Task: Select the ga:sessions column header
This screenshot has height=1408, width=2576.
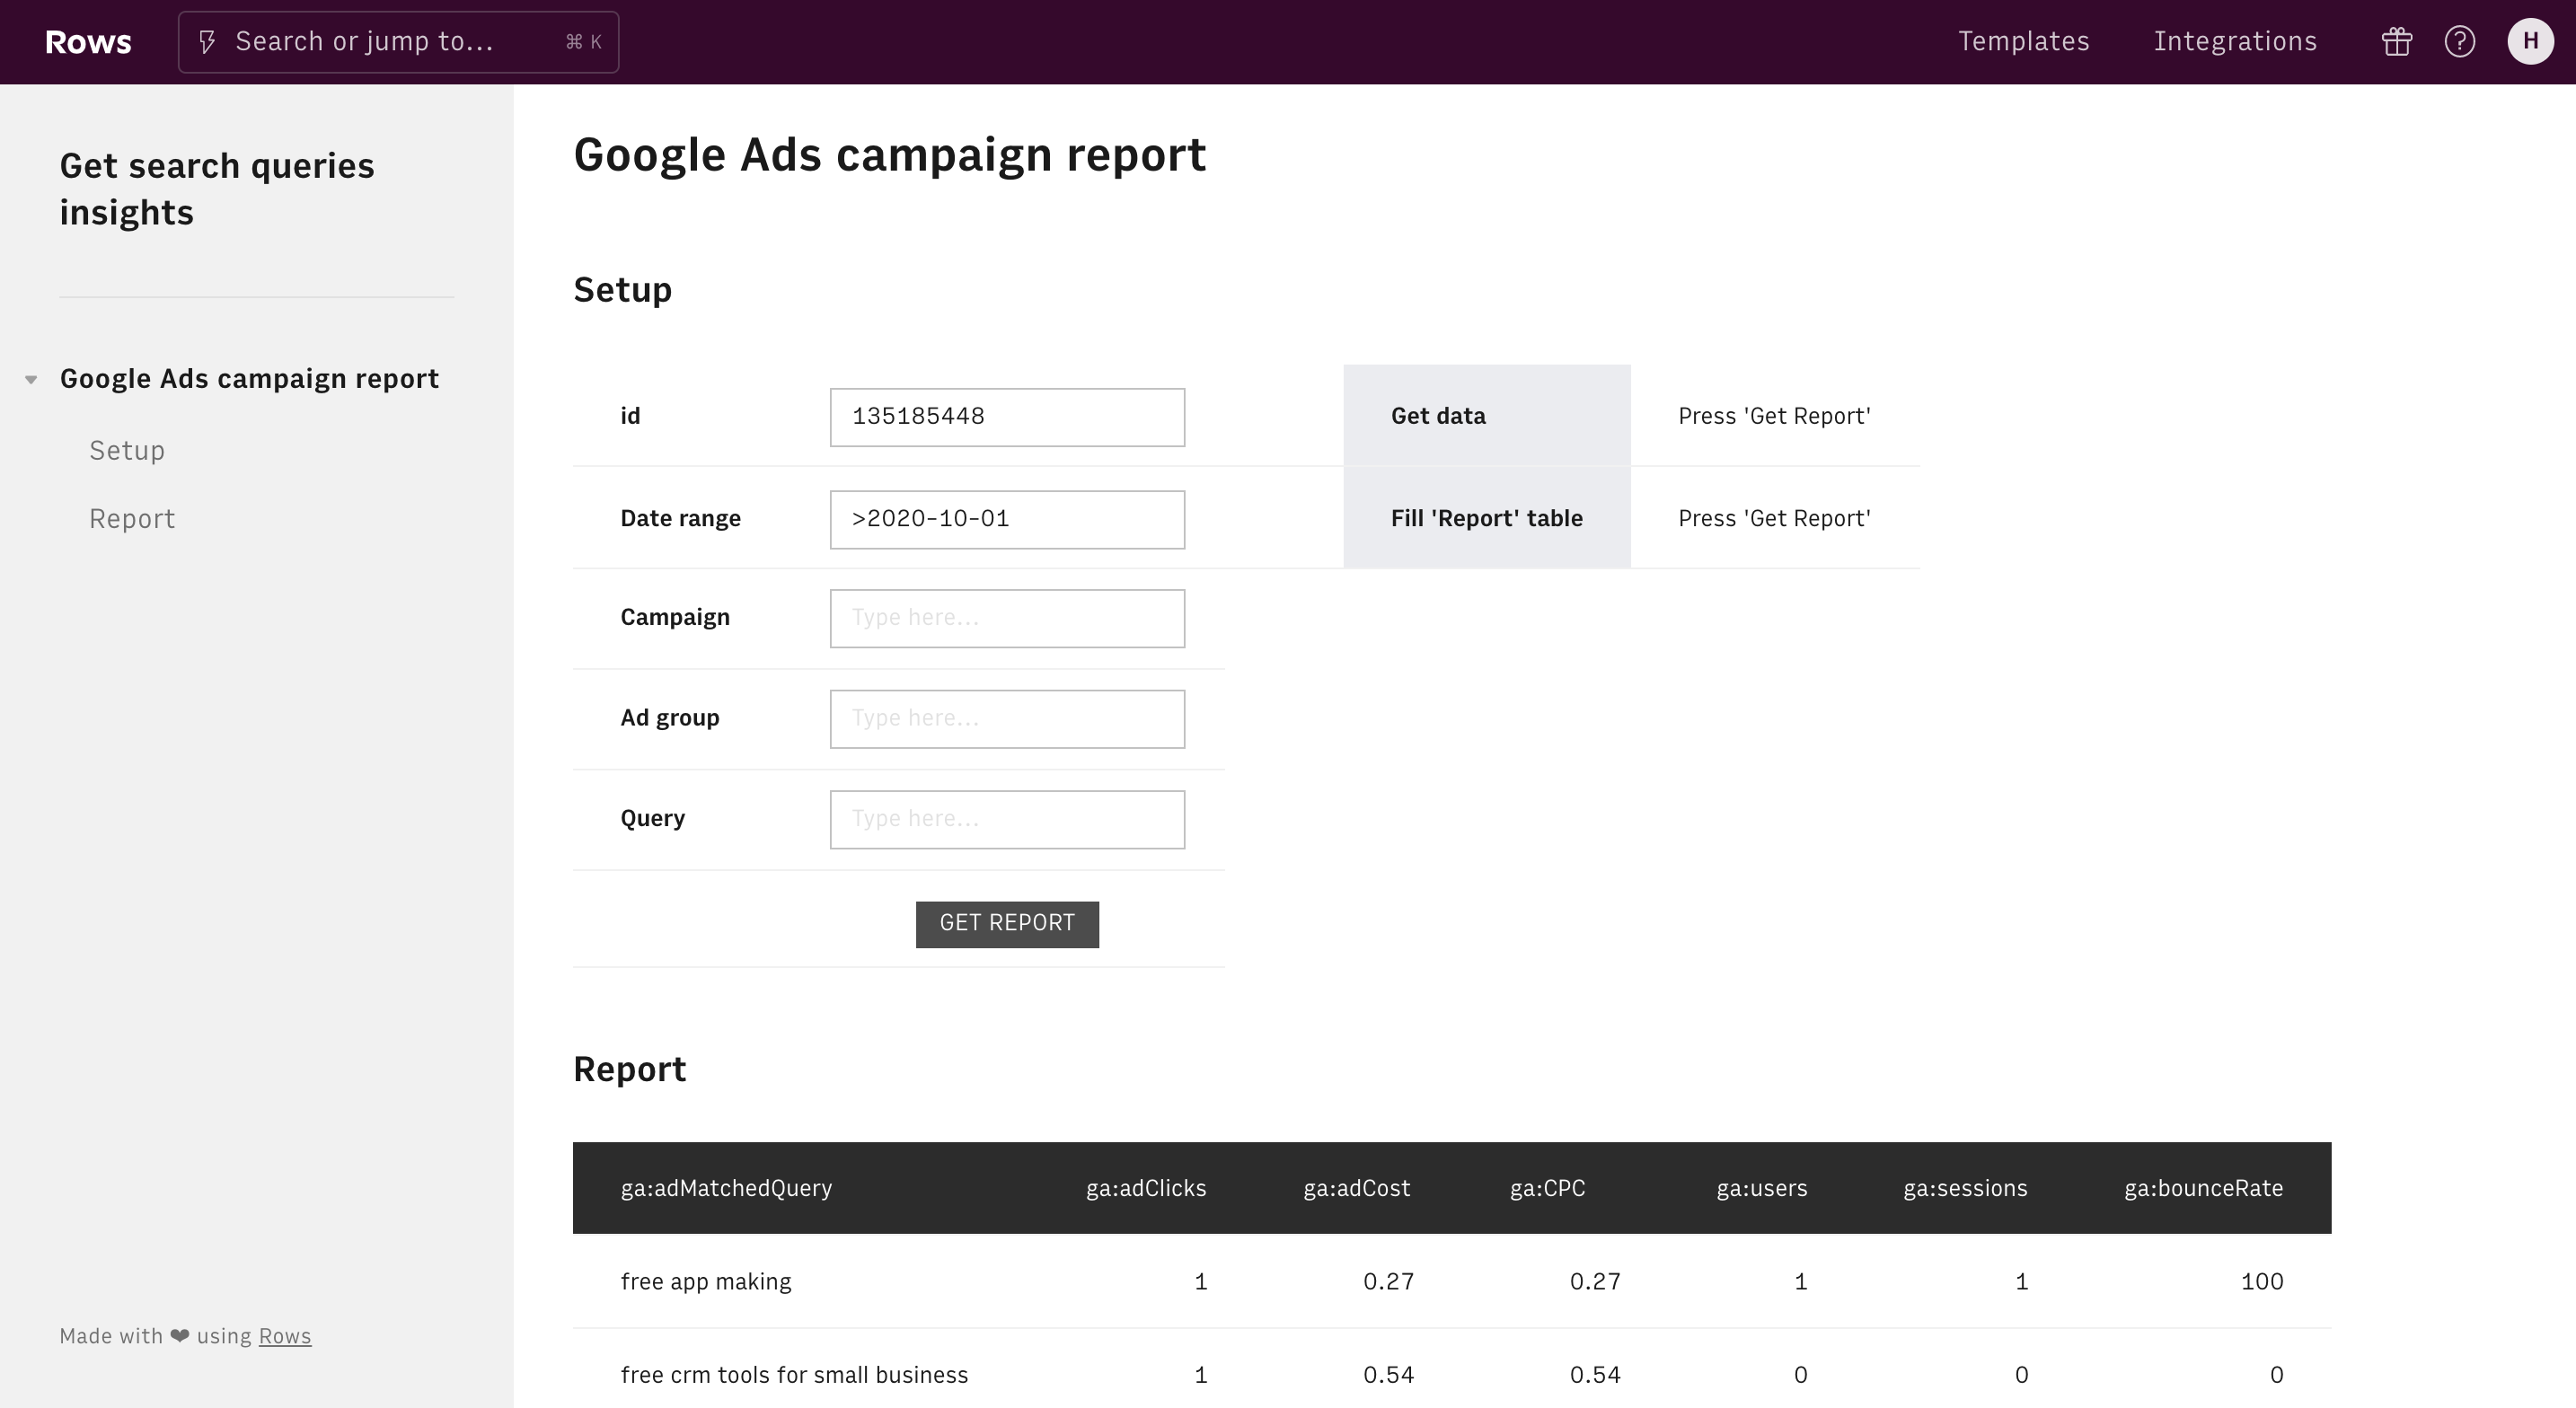Action: [1965, 1188]
